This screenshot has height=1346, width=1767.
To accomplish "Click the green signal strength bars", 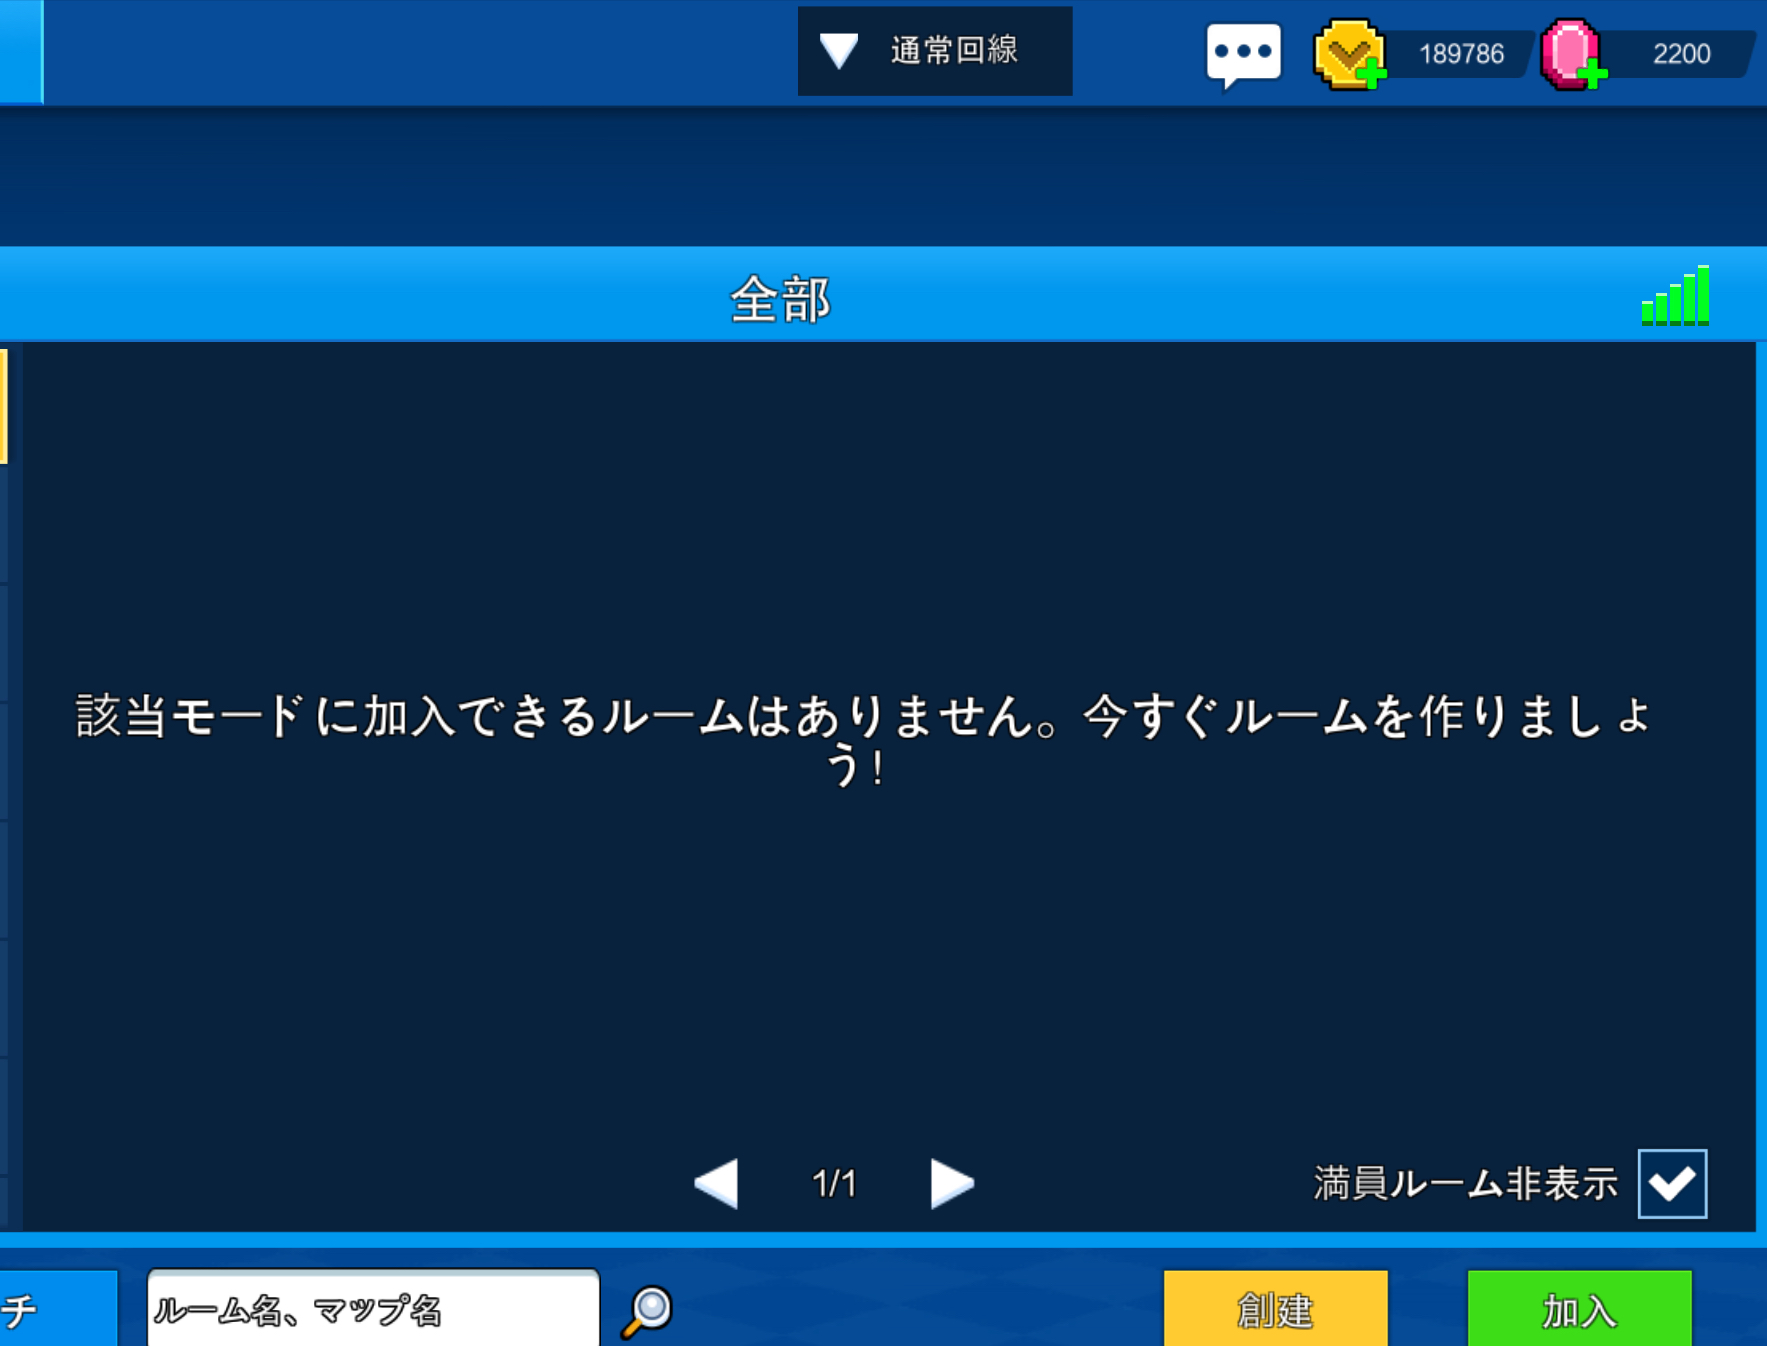I will click(1675, 297).
